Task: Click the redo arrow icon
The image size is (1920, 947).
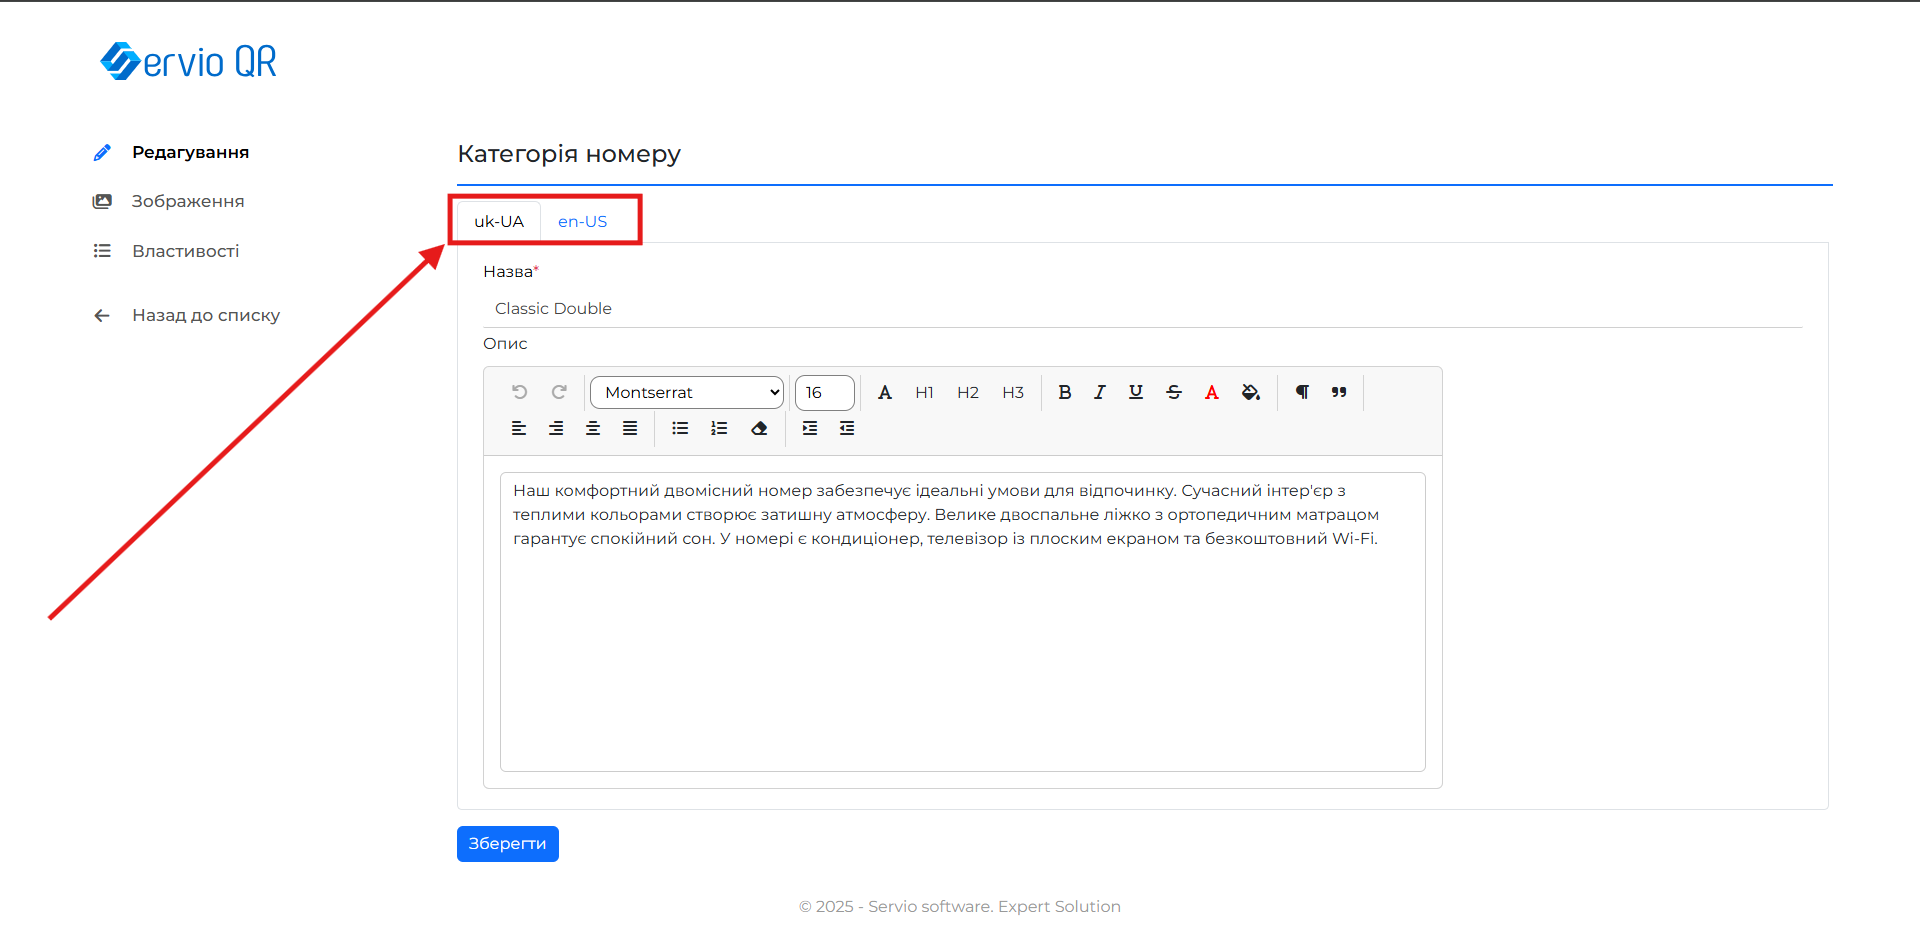Action: (x=559, y=392)
